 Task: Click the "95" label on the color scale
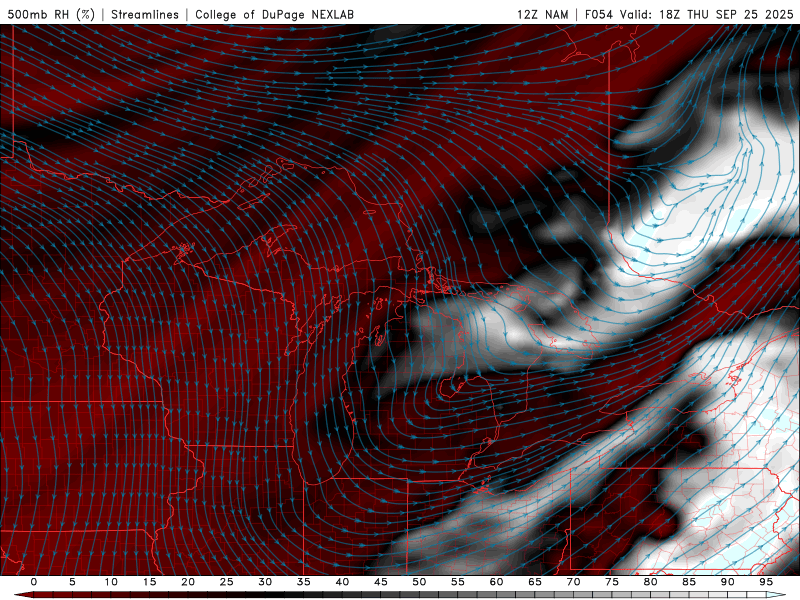(766, 582)
